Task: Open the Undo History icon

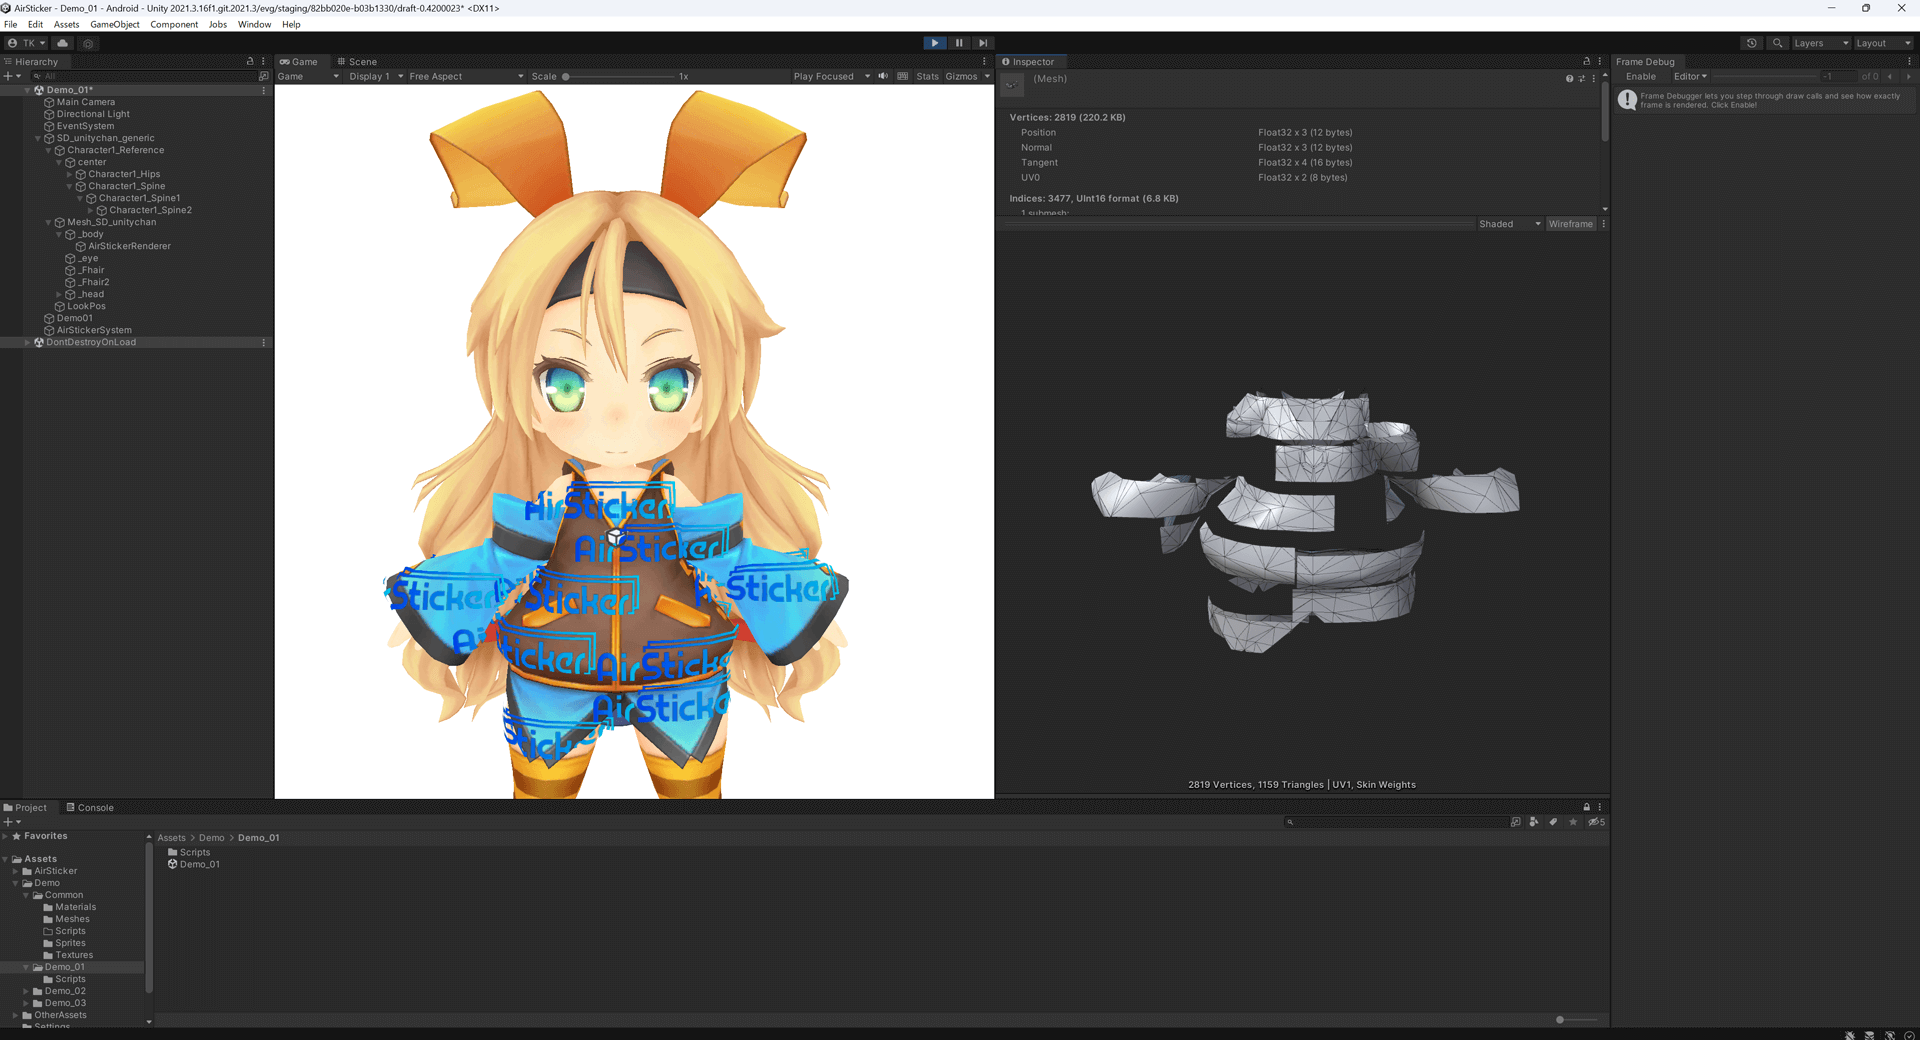Action: (1751, 43)
